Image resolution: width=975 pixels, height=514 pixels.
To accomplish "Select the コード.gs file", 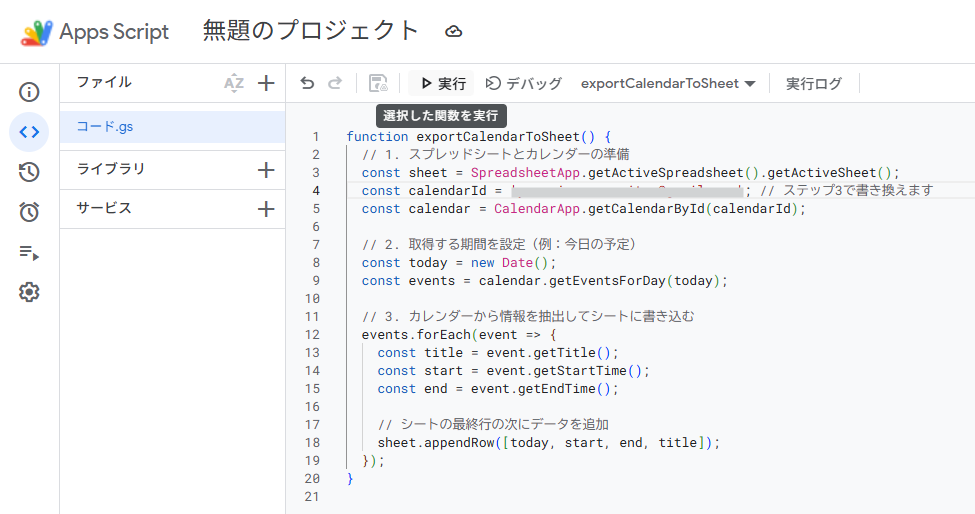I will coord(105,127).
